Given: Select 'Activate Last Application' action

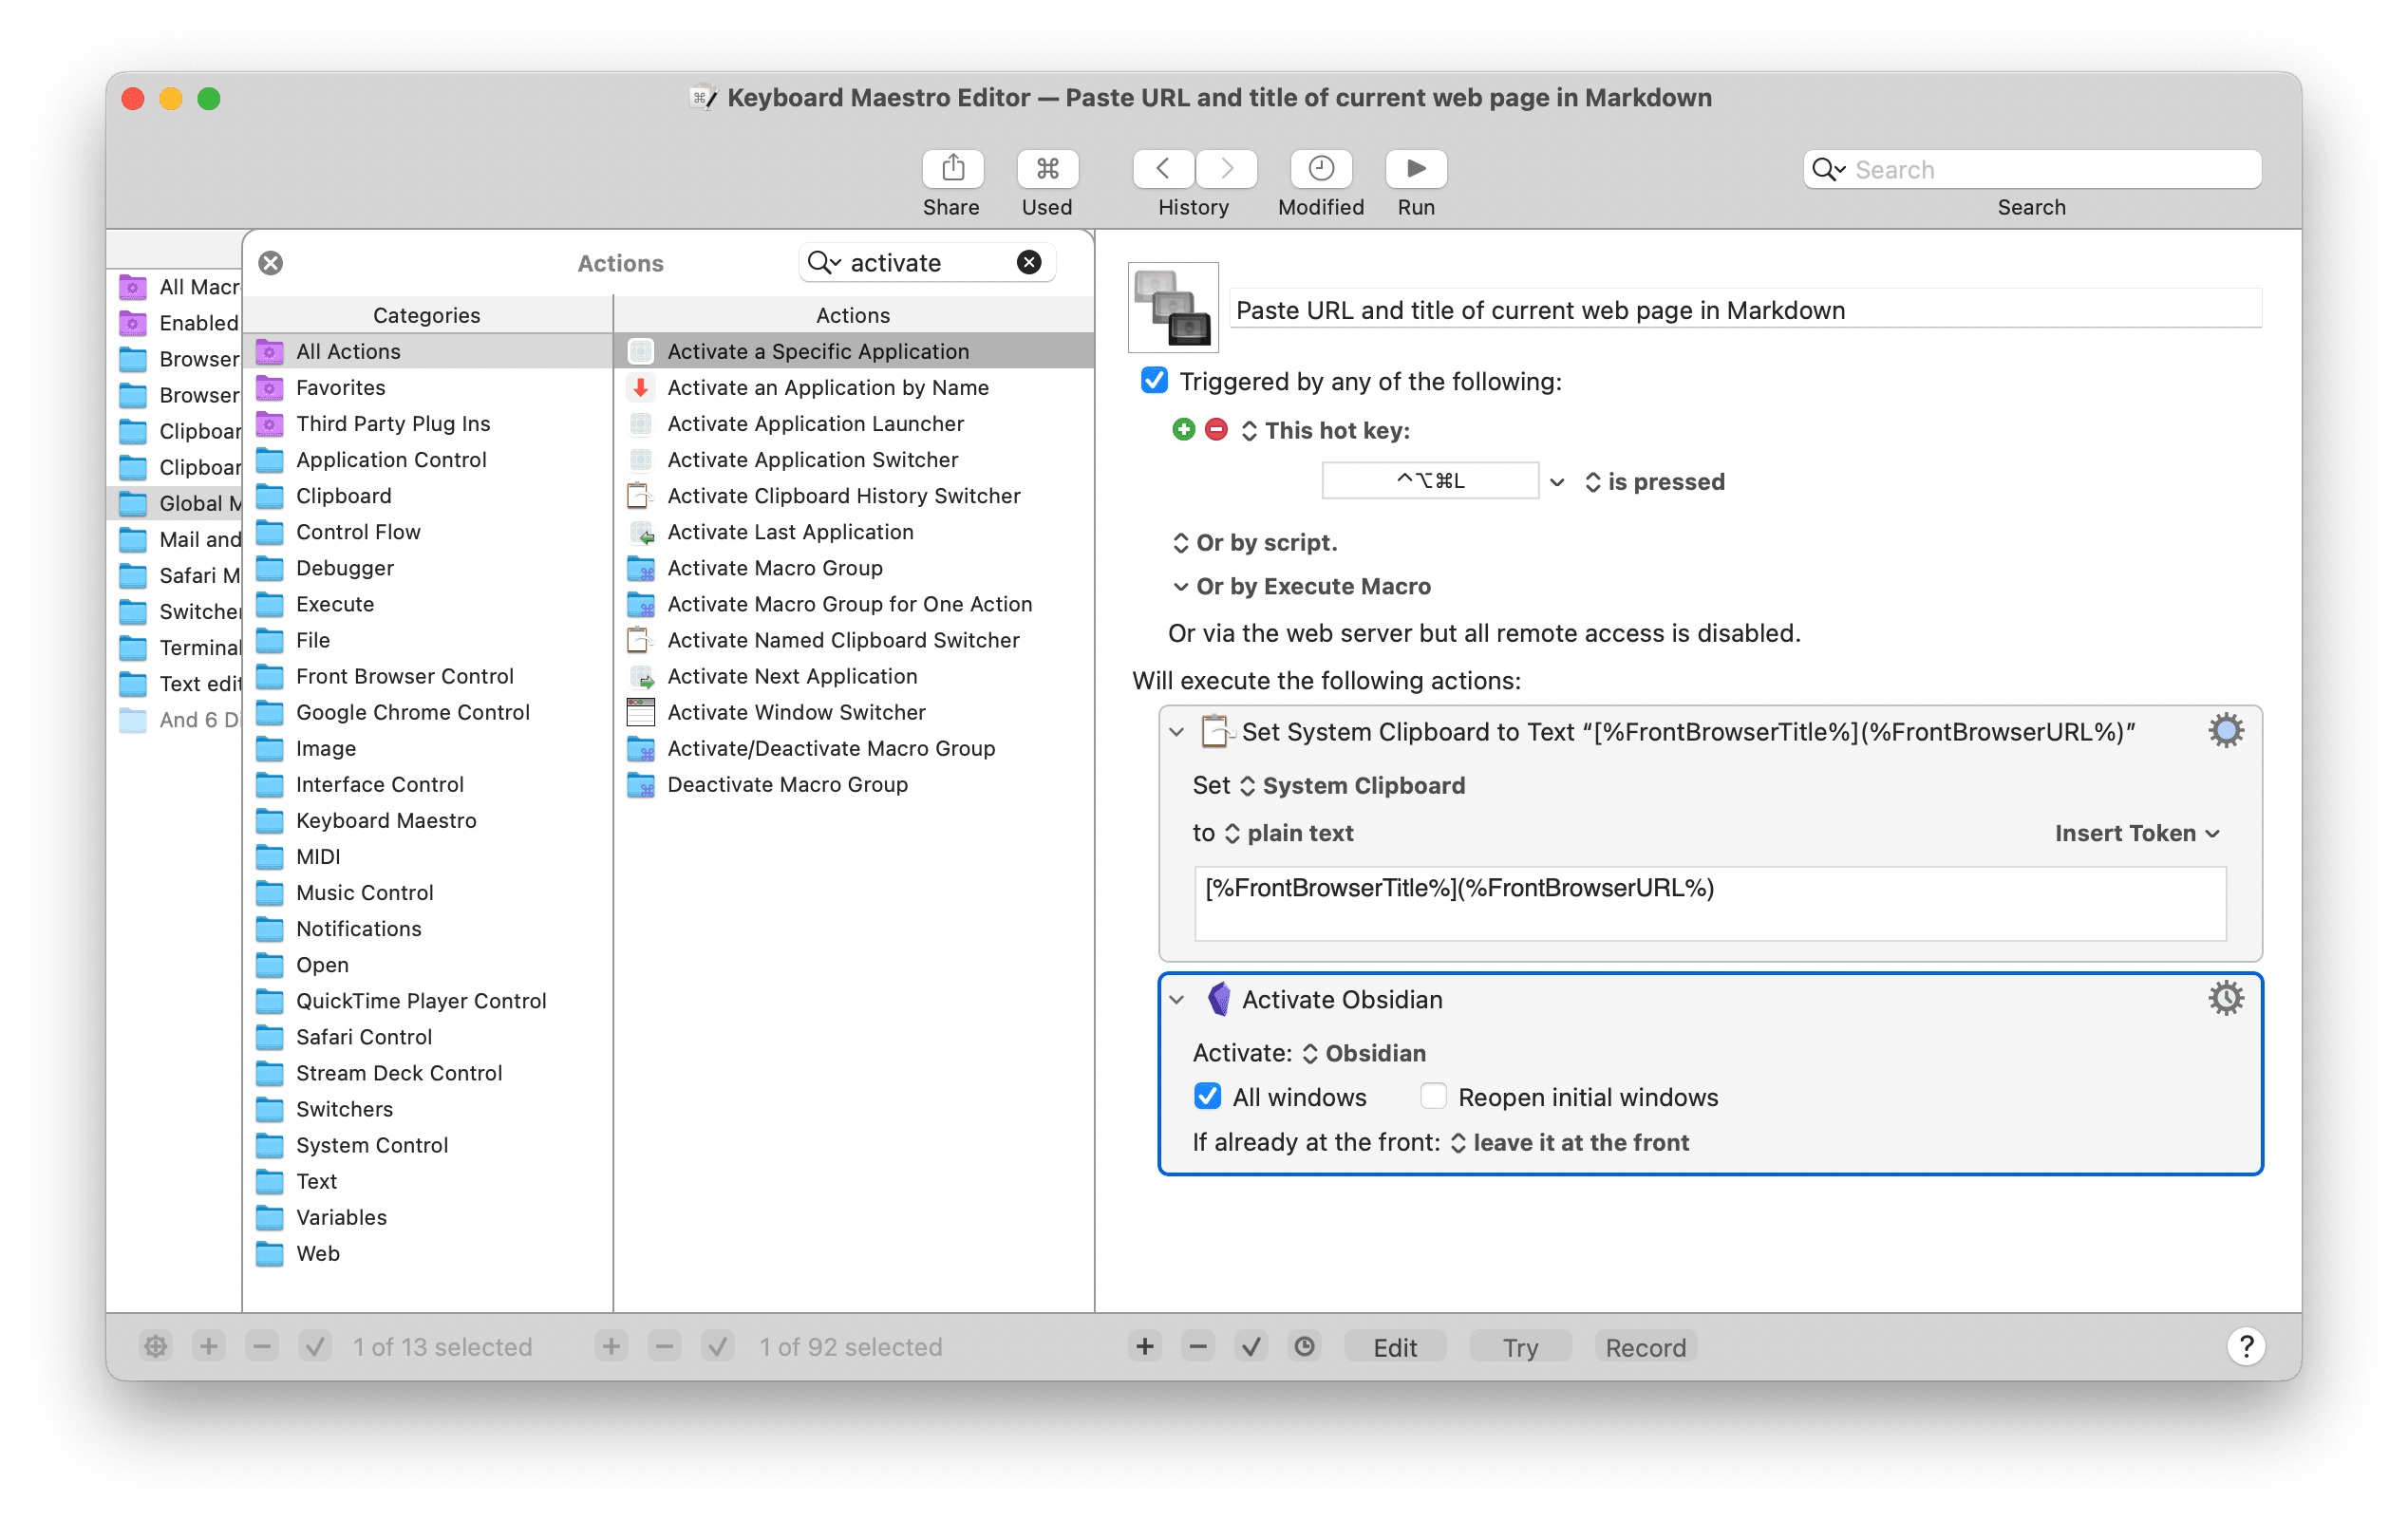Looking at the screenshot, I should pyautogui.click(x=854, y=531).
